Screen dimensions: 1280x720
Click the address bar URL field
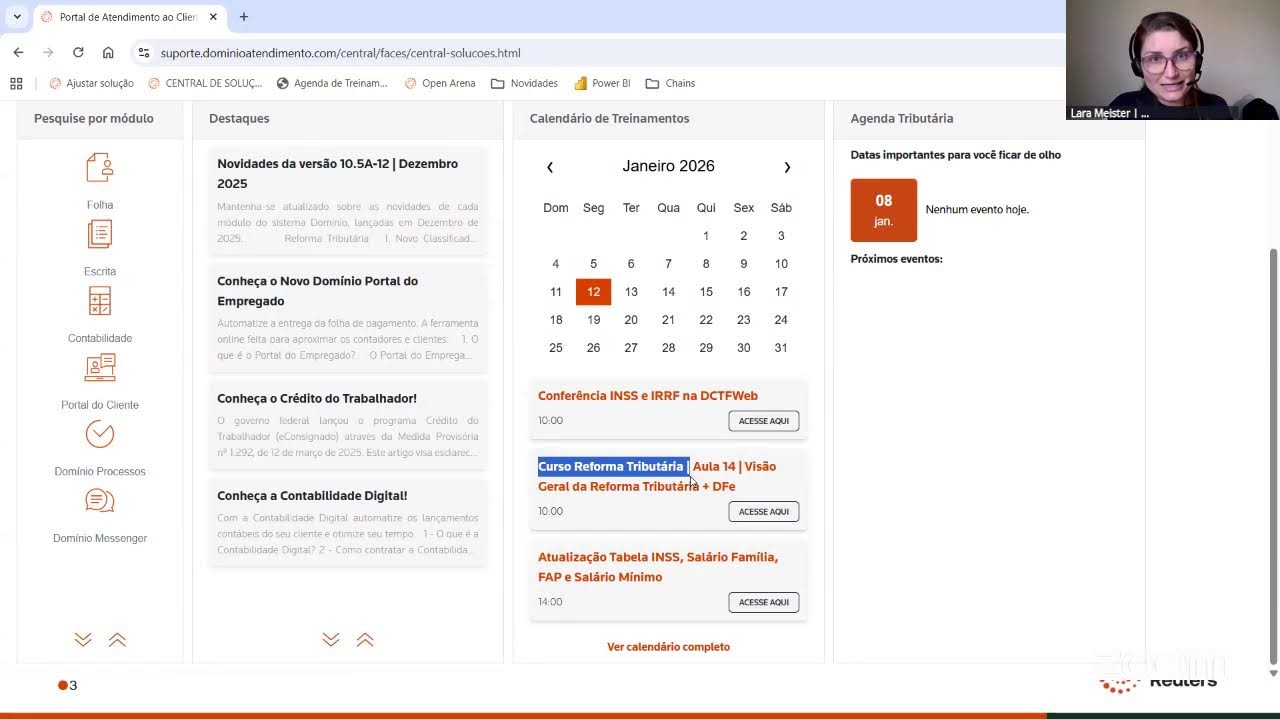point(600,53)
